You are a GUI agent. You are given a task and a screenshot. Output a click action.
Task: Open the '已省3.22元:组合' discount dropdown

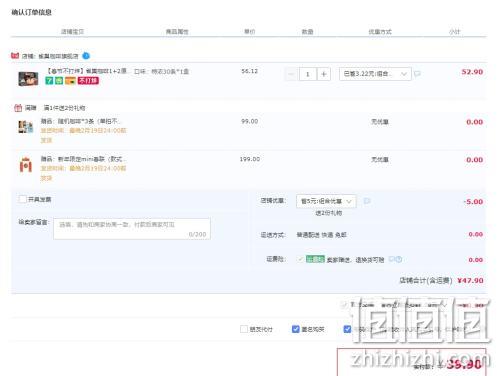click(x=375, y=74)
